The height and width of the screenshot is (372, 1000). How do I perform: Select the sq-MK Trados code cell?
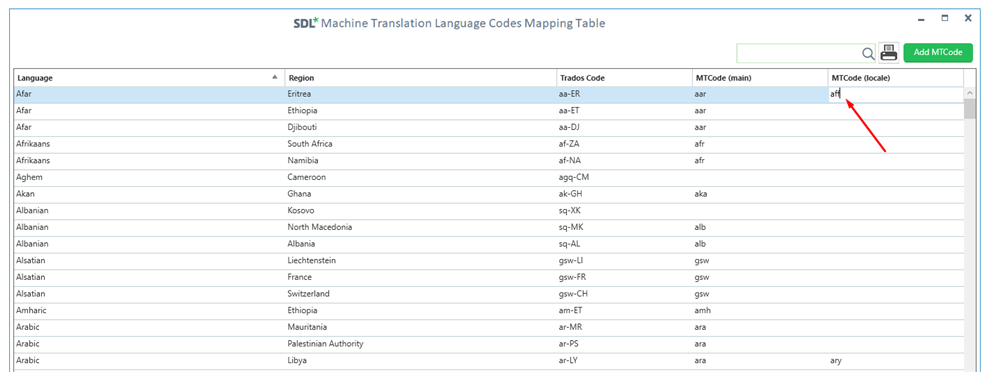tap(625, 227)
